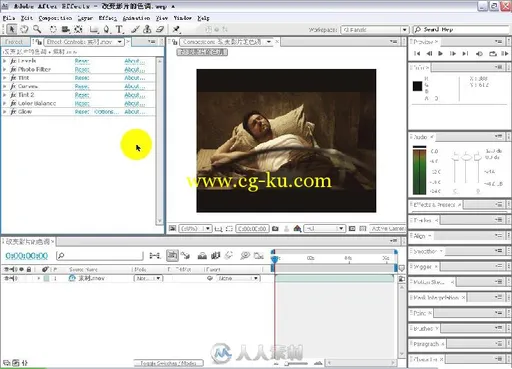
Task: Click Toggle Switches / Modes button
Action: pyautogui.click(x=169, y=363)
